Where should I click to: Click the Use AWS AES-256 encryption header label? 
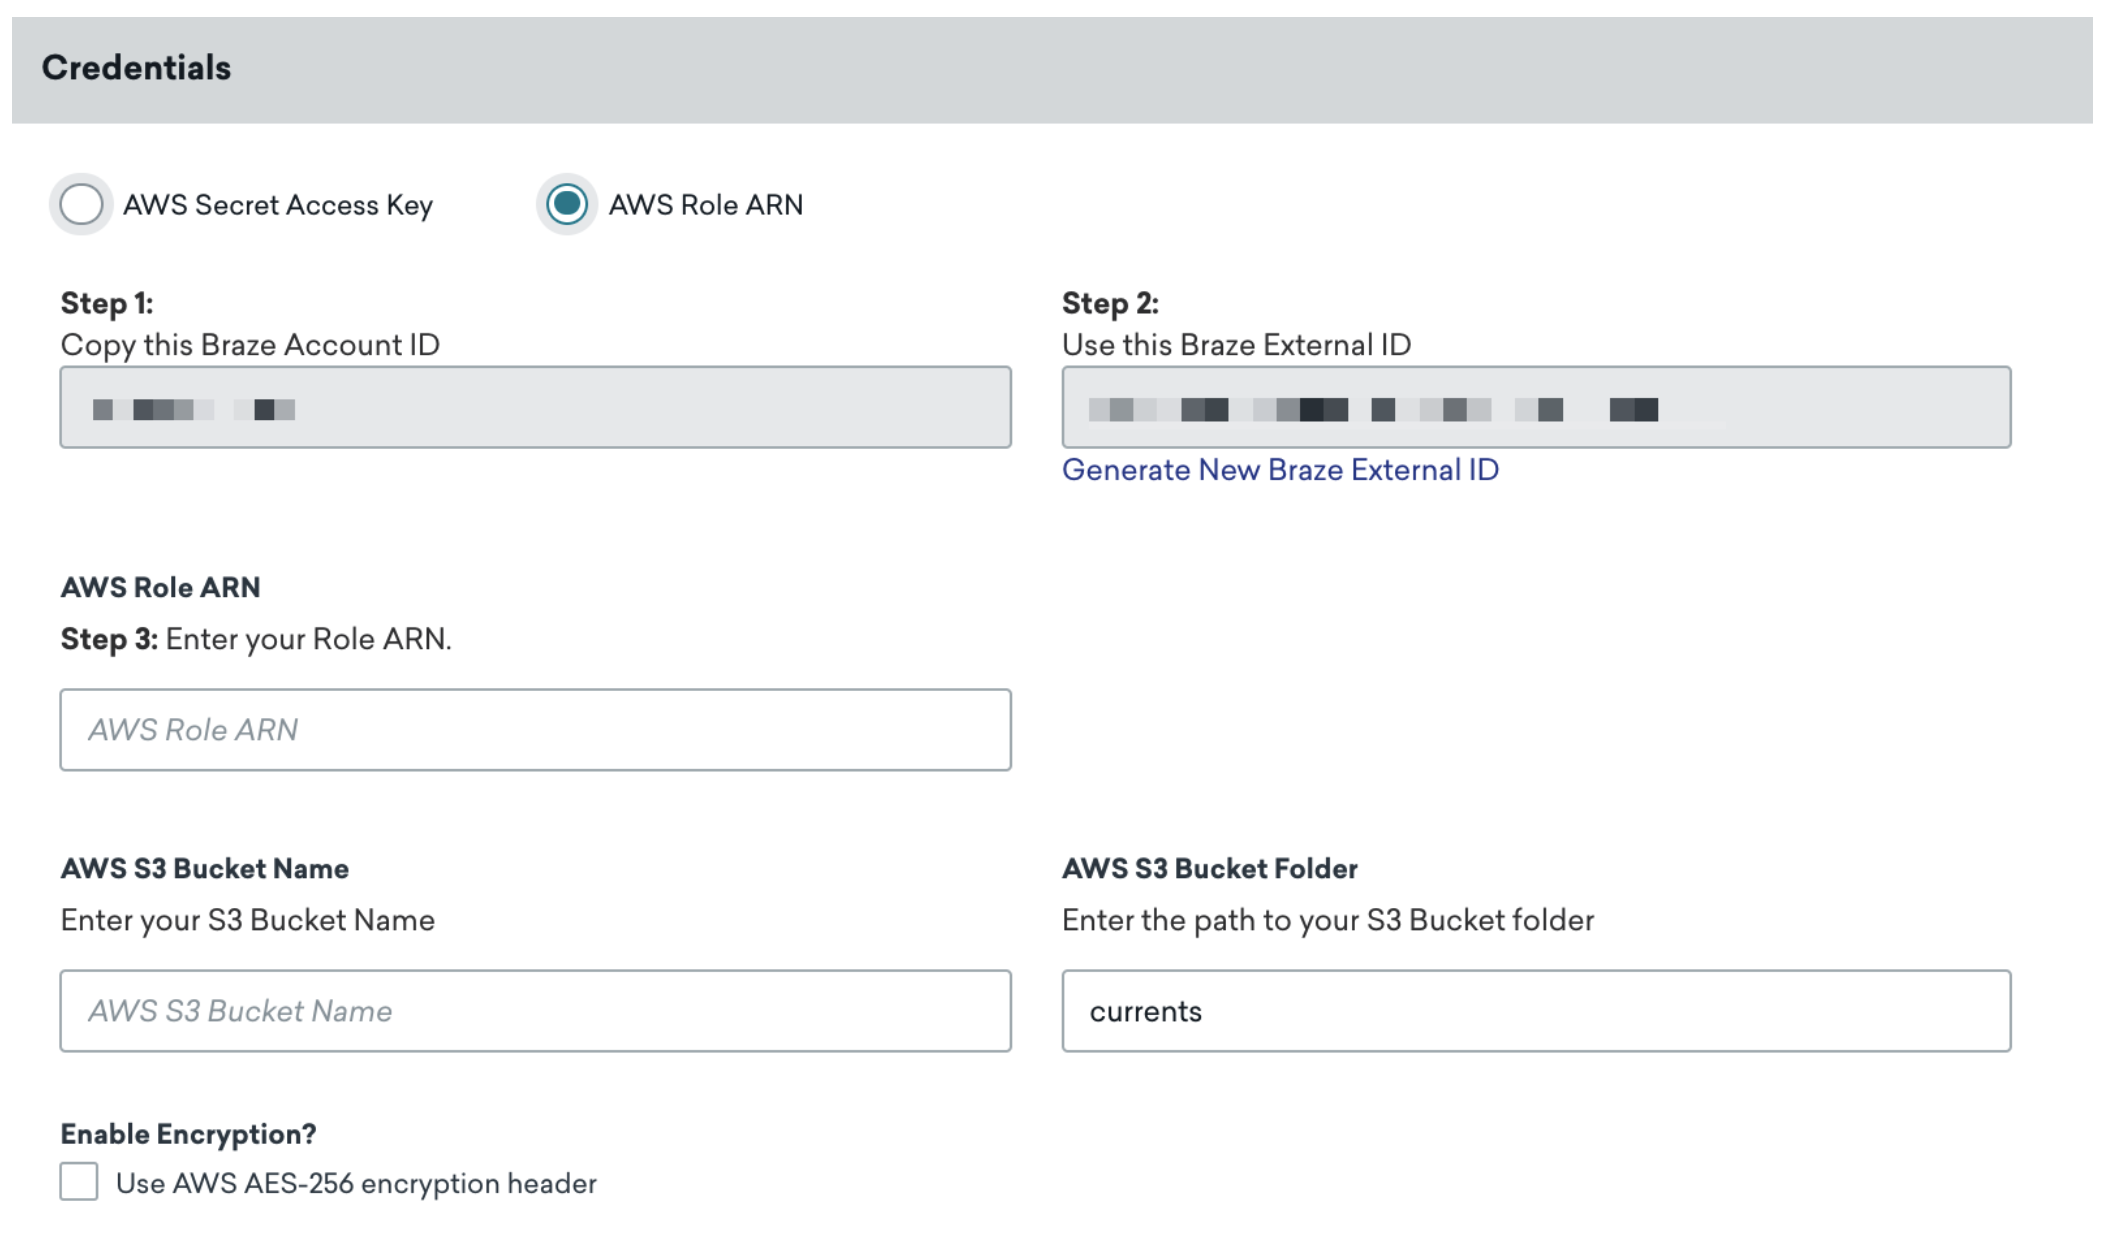point(356,1183)
